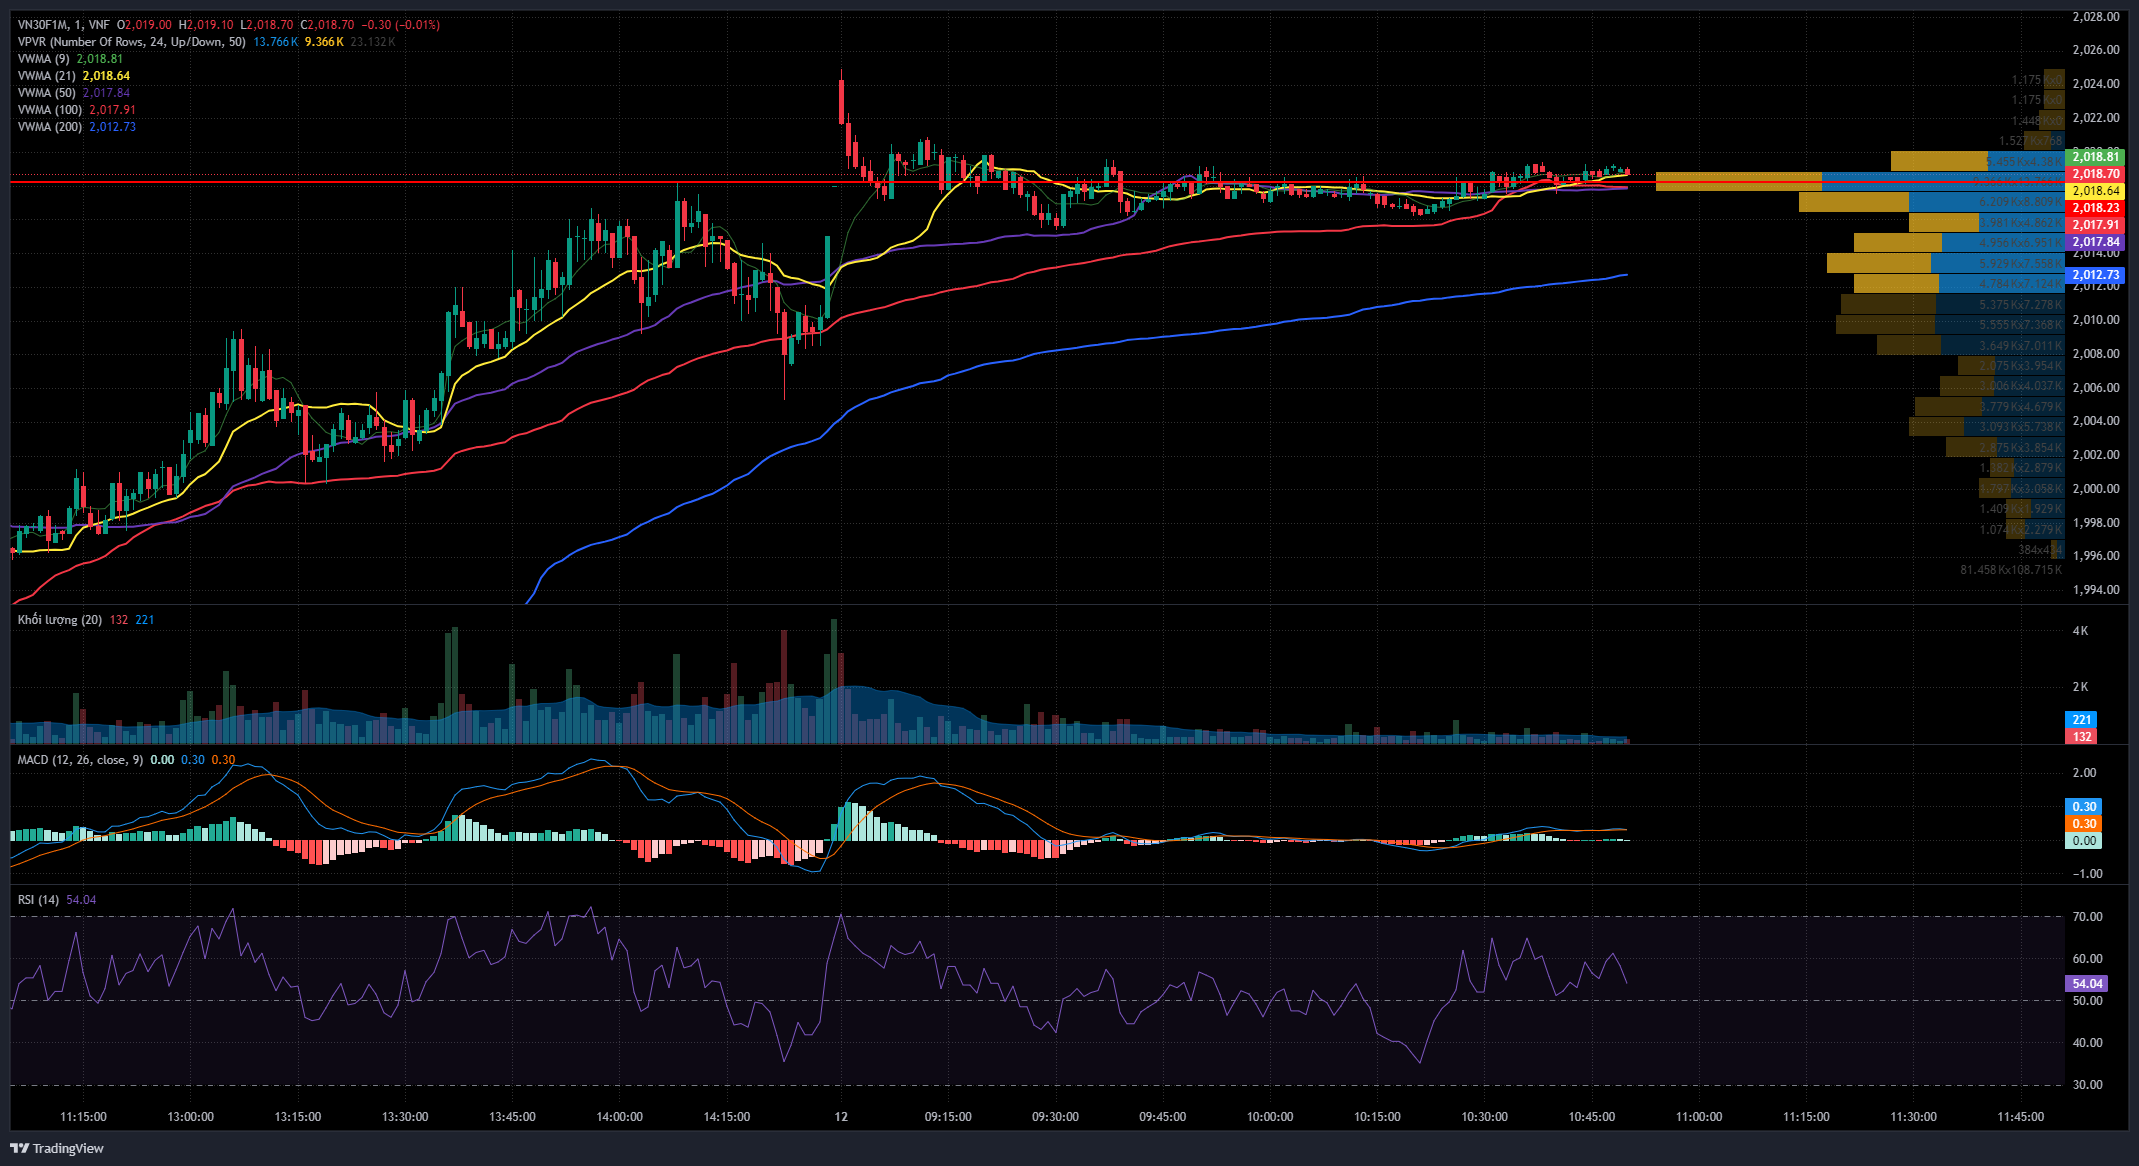Select the VN30F1M symbol title in legend
The height and width of the screenshot is (1166, 2139).
point(40,25)
